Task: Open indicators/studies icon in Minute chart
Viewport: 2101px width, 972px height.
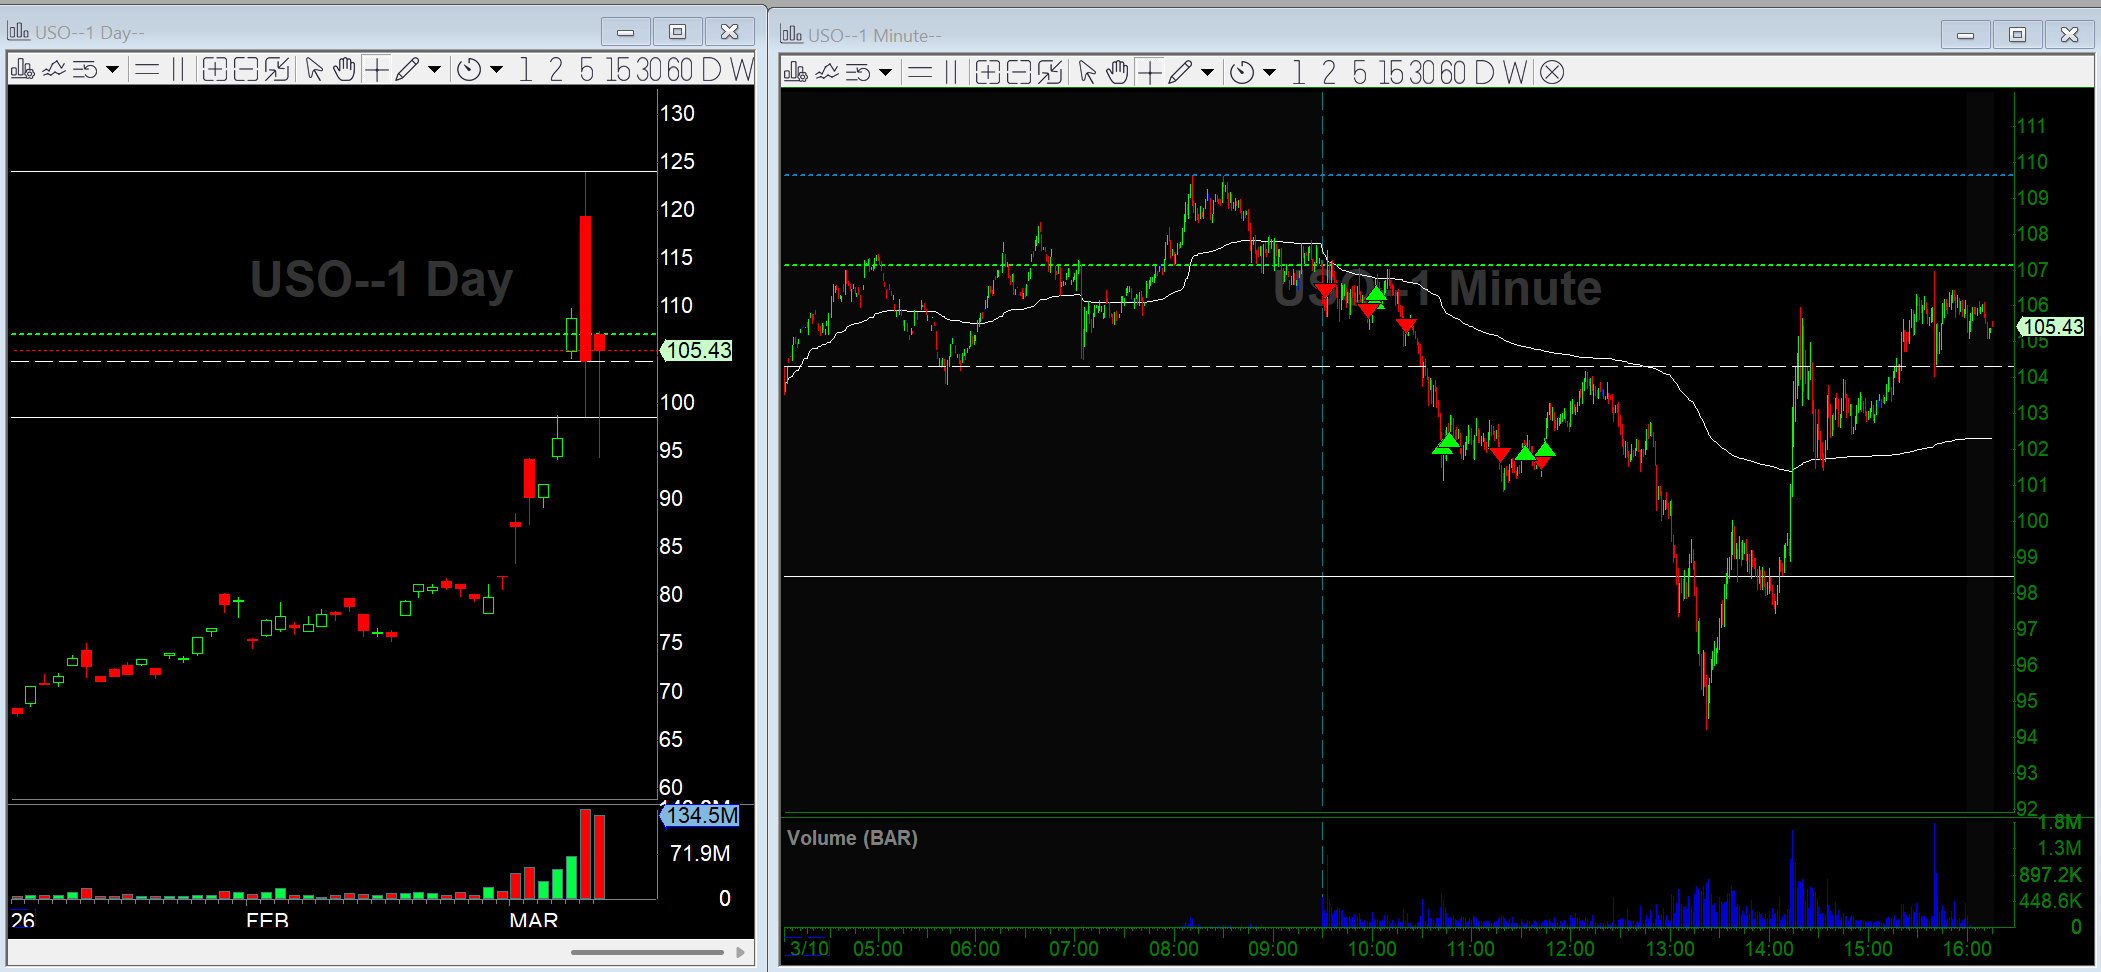Action: [x=827, y=72]
